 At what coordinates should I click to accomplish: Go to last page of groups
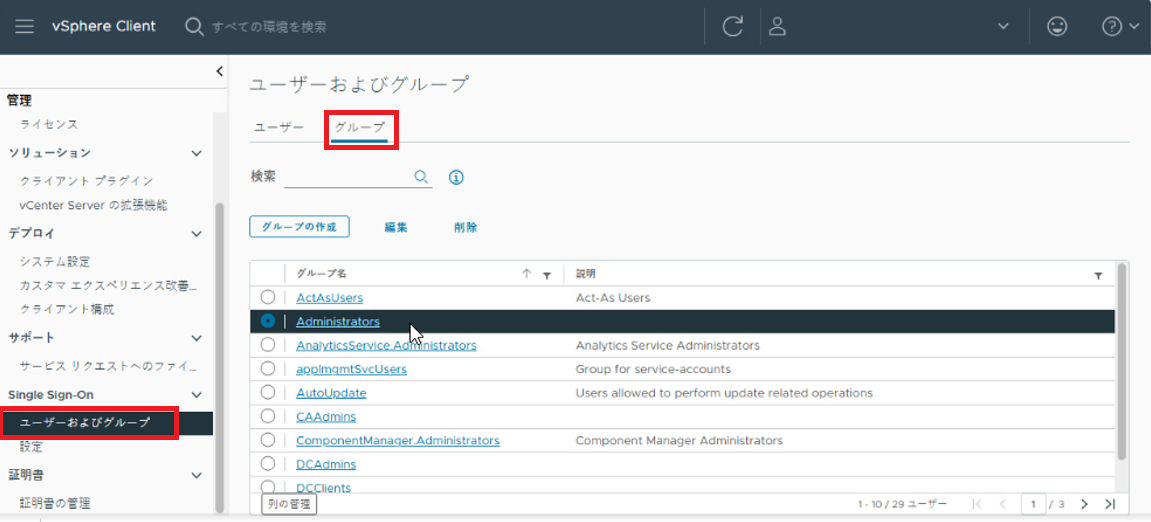(x=1110, y=504)
